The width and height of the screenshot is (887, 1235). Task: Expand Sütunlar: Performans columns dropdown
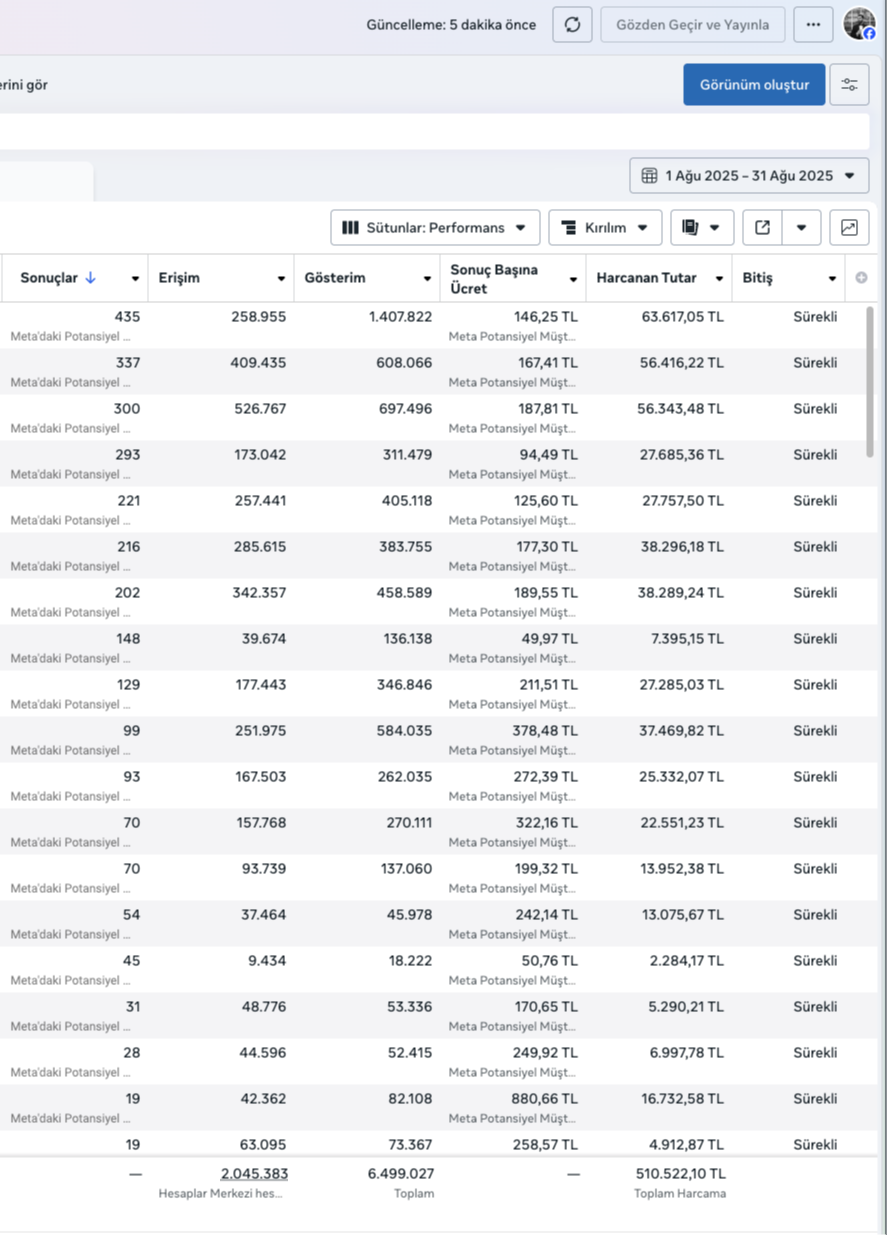click(x=435, y=228)
